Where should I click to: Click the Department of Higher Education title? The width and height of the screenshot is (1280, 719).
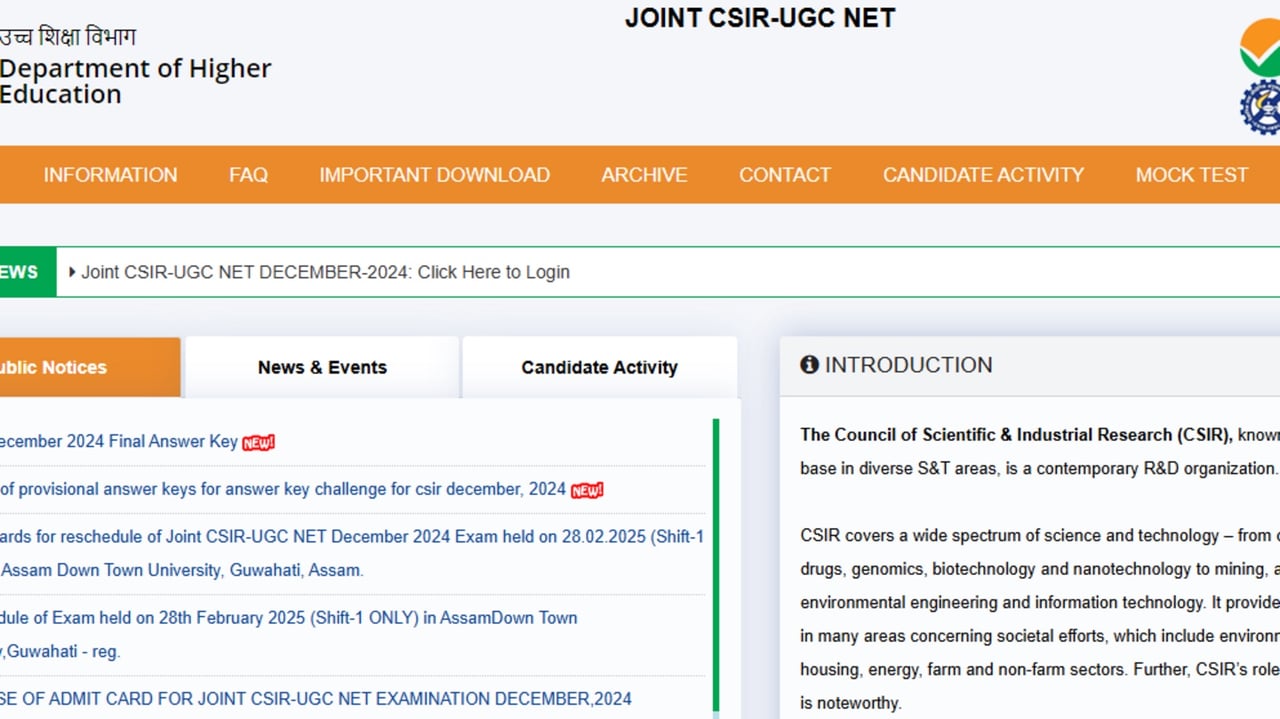click(135, 81)
